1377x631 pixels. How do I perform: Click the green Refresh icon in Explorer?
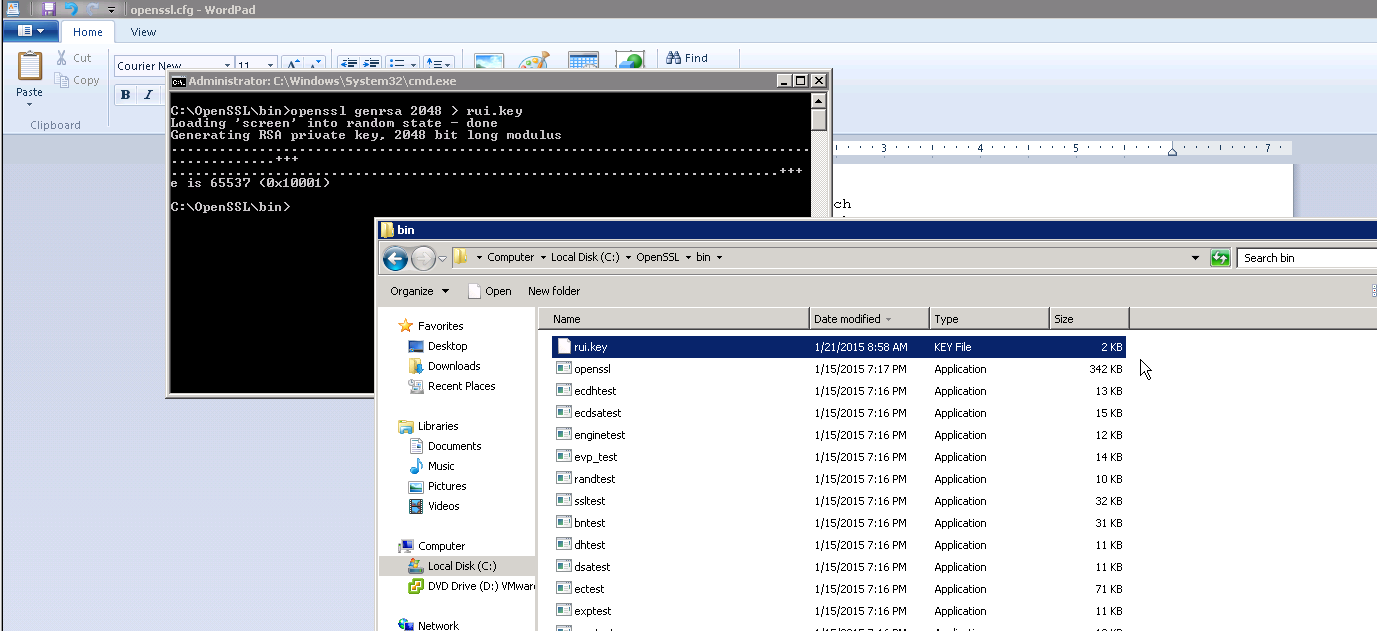1220,258
